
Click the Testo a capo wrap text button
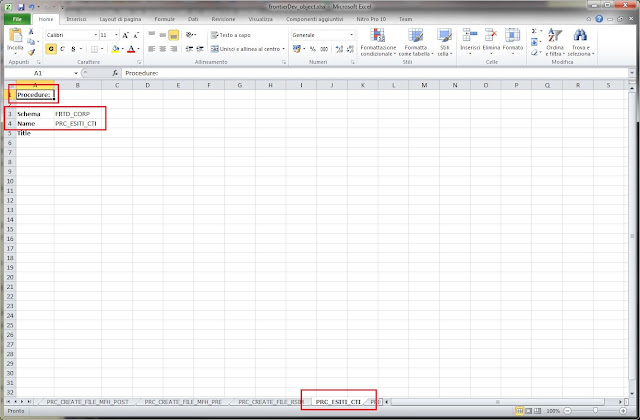[231, 35]
